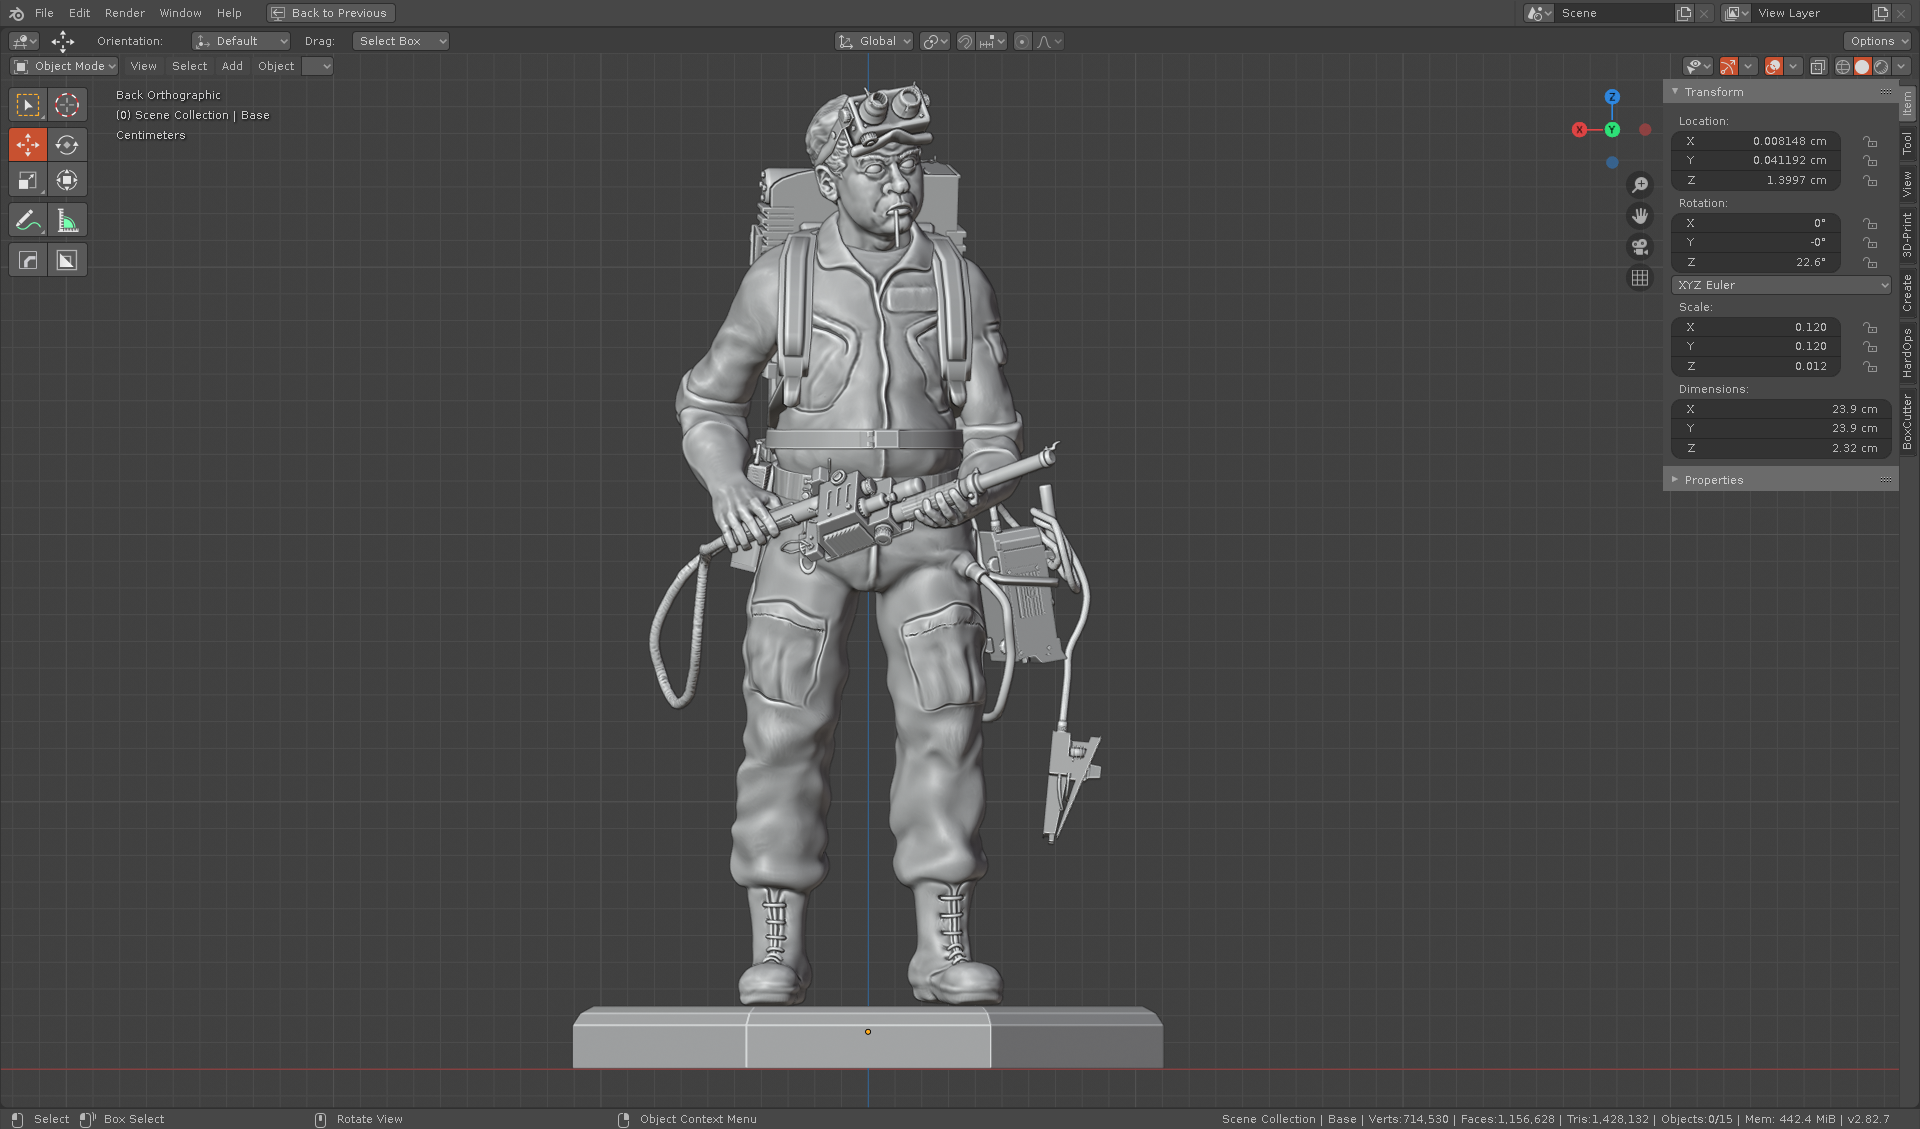The width and height of the screenshot is (1920, 1129).
Task: Expand the Properties section in the sidebar
Action: 1713,479
